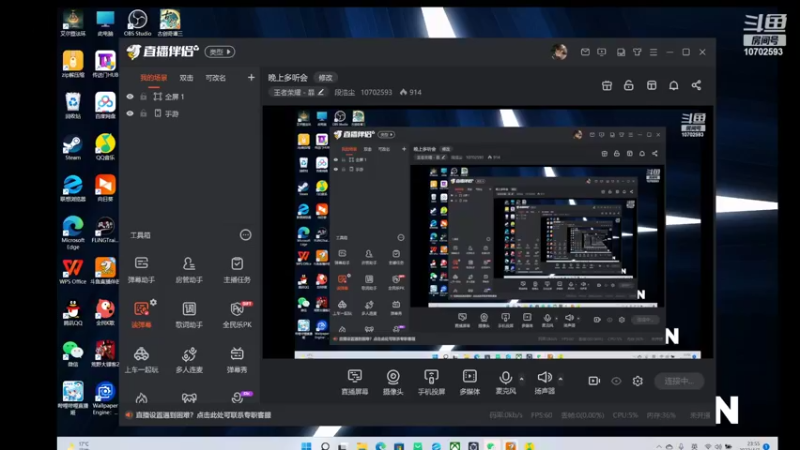
Task: Open the 歌词助手 tool
Action: point(189,314)
